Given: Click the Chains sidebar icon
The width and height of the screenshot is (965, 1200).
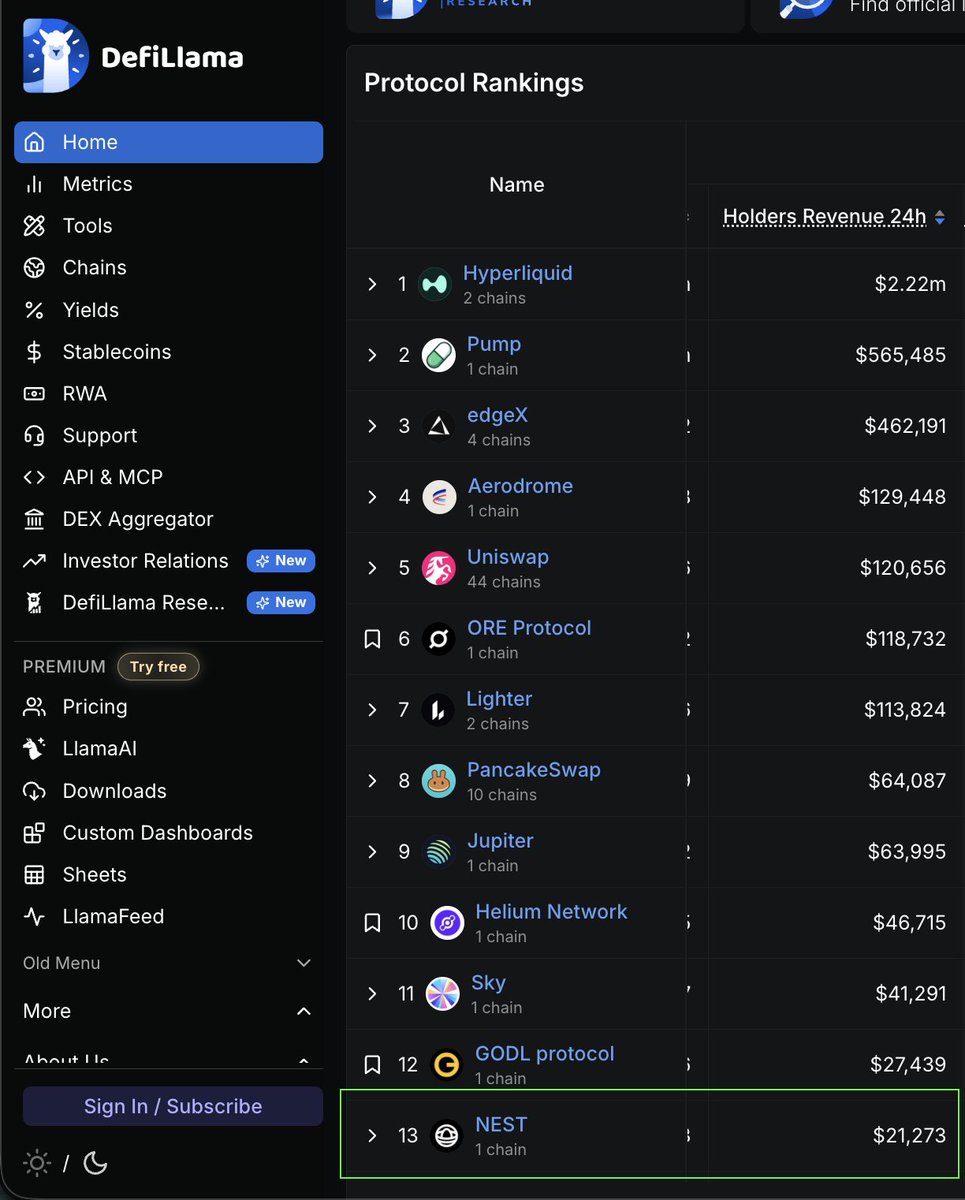Looking at the screenshot, I should [x=34, y=268].
